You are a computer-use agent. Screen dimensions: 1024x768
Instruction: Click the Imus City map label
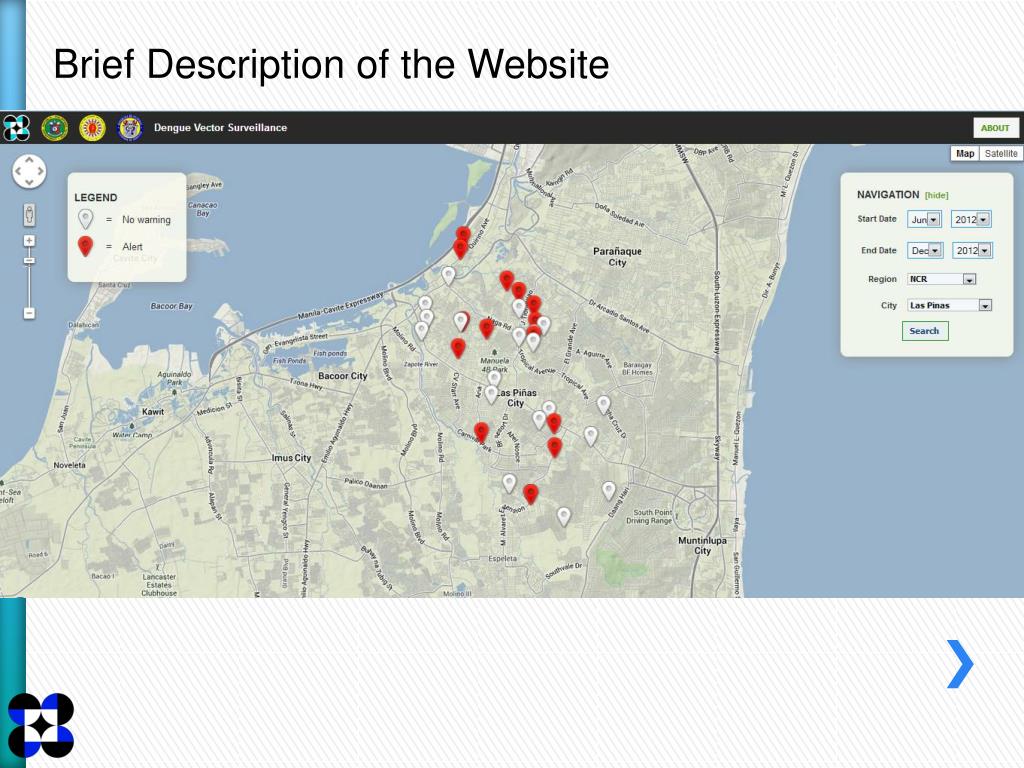pyautogui.click(x=291, y=458)
